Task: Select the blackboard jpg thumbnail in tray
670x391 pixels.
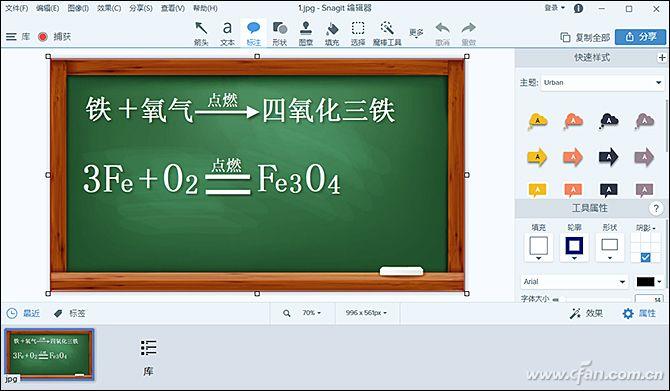Action: (x=49, y=354)
